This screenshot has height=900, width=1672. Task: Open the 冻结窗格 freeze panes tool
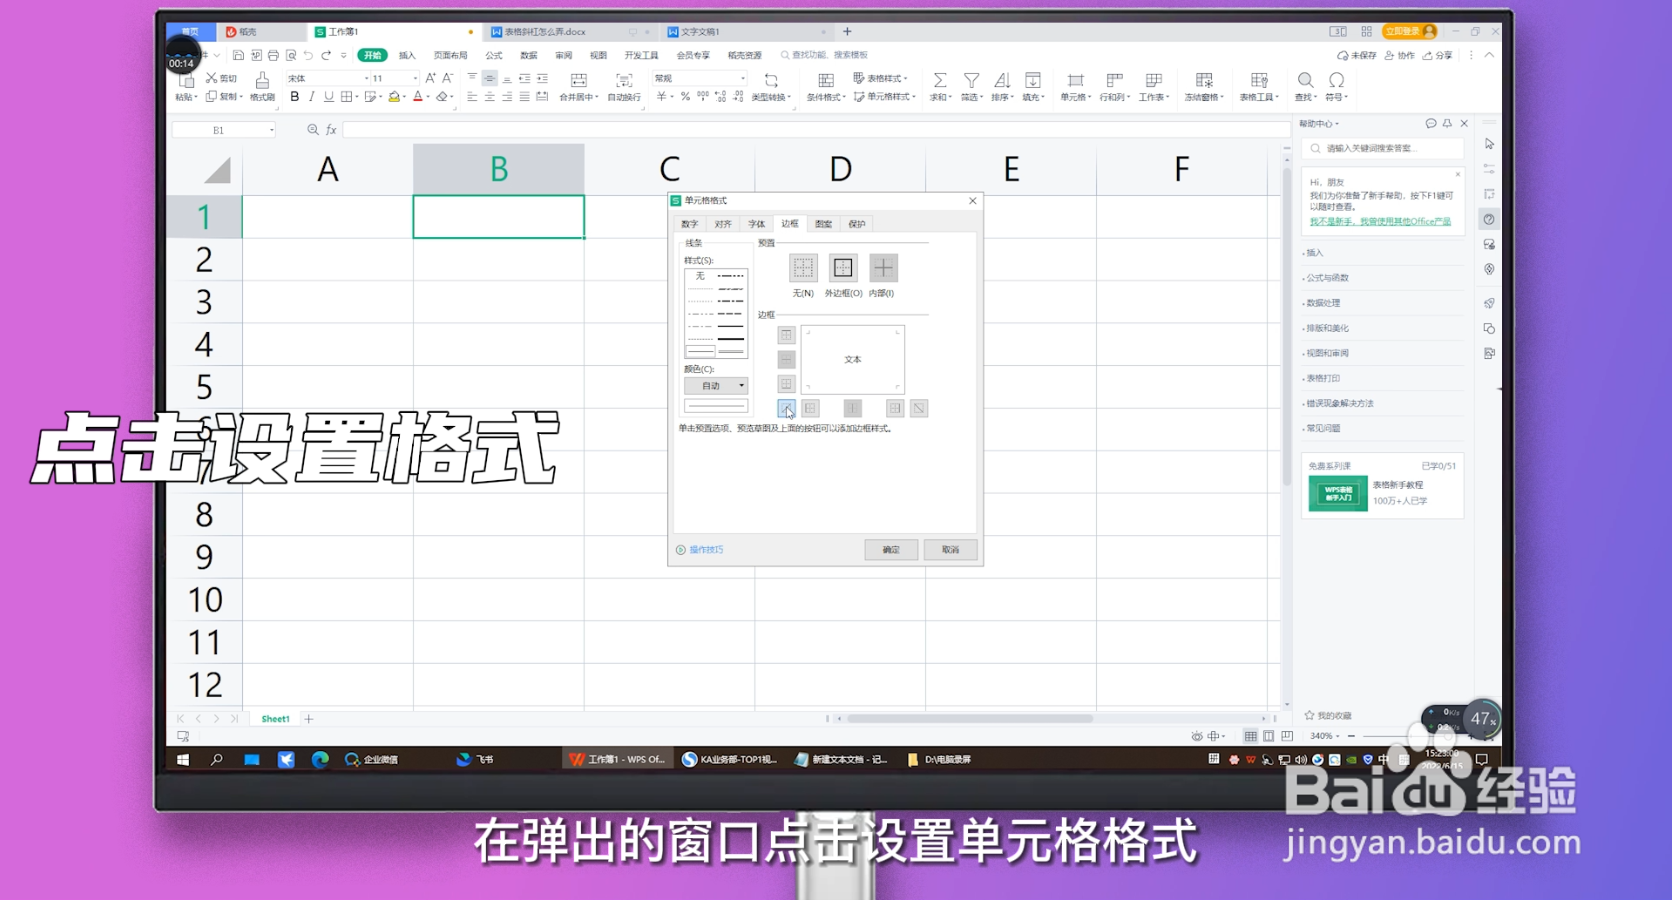point(1204,87)
